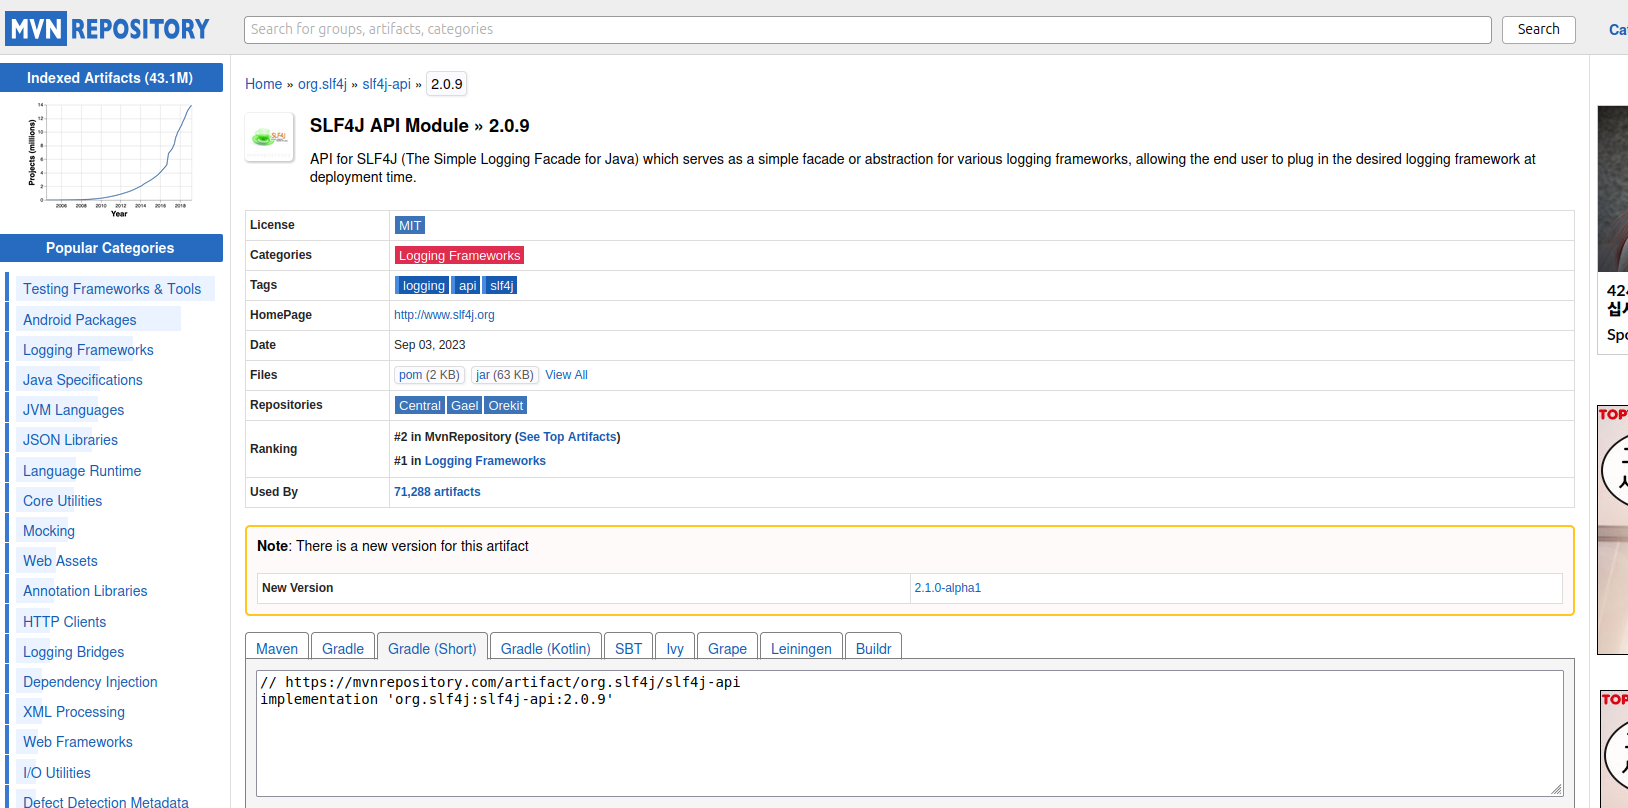
Task: Open Logging Frameworks sidebar category
Action: pyautogui.click(x=88, y=350)
